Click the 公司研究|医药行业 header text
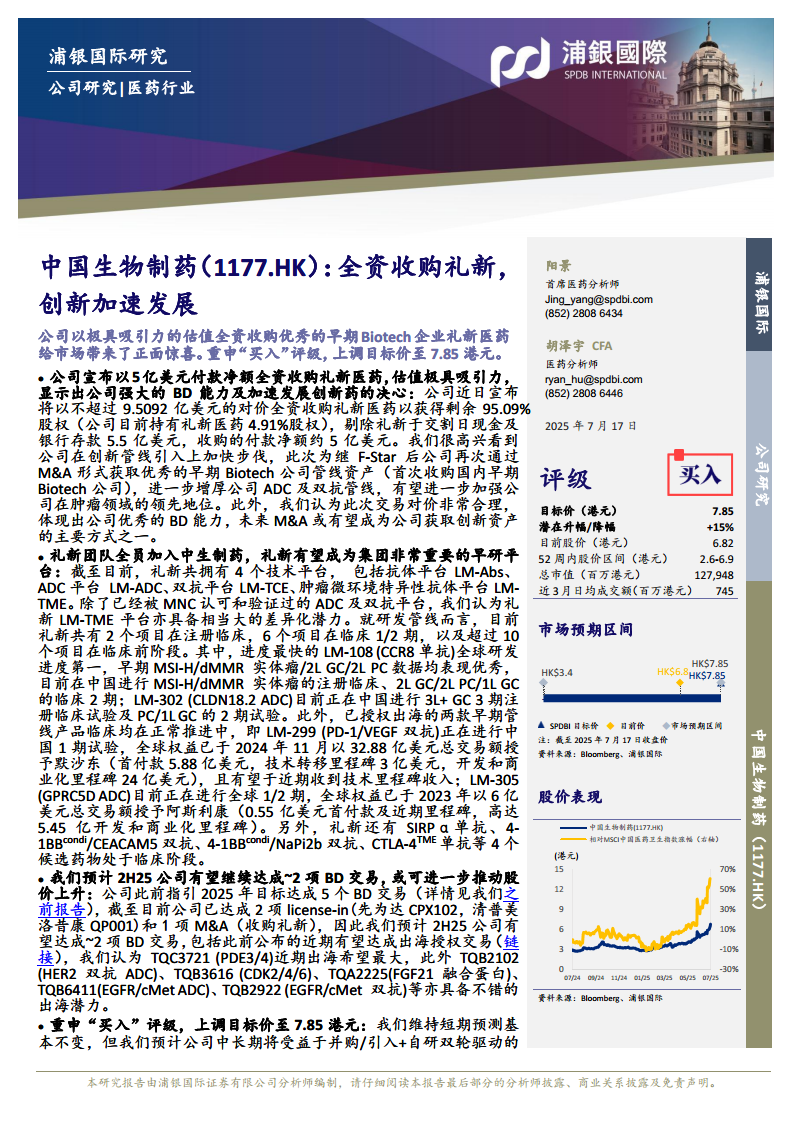 pyautogui.click(x=121, y=88)
